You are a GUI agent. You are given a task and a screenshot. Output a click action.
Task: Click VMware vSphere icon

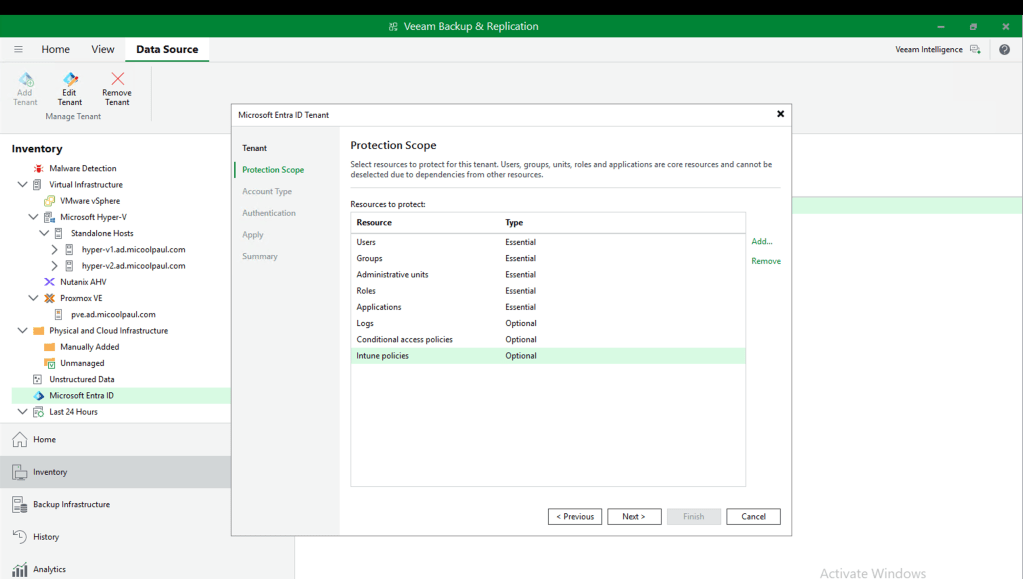[49, 201]
